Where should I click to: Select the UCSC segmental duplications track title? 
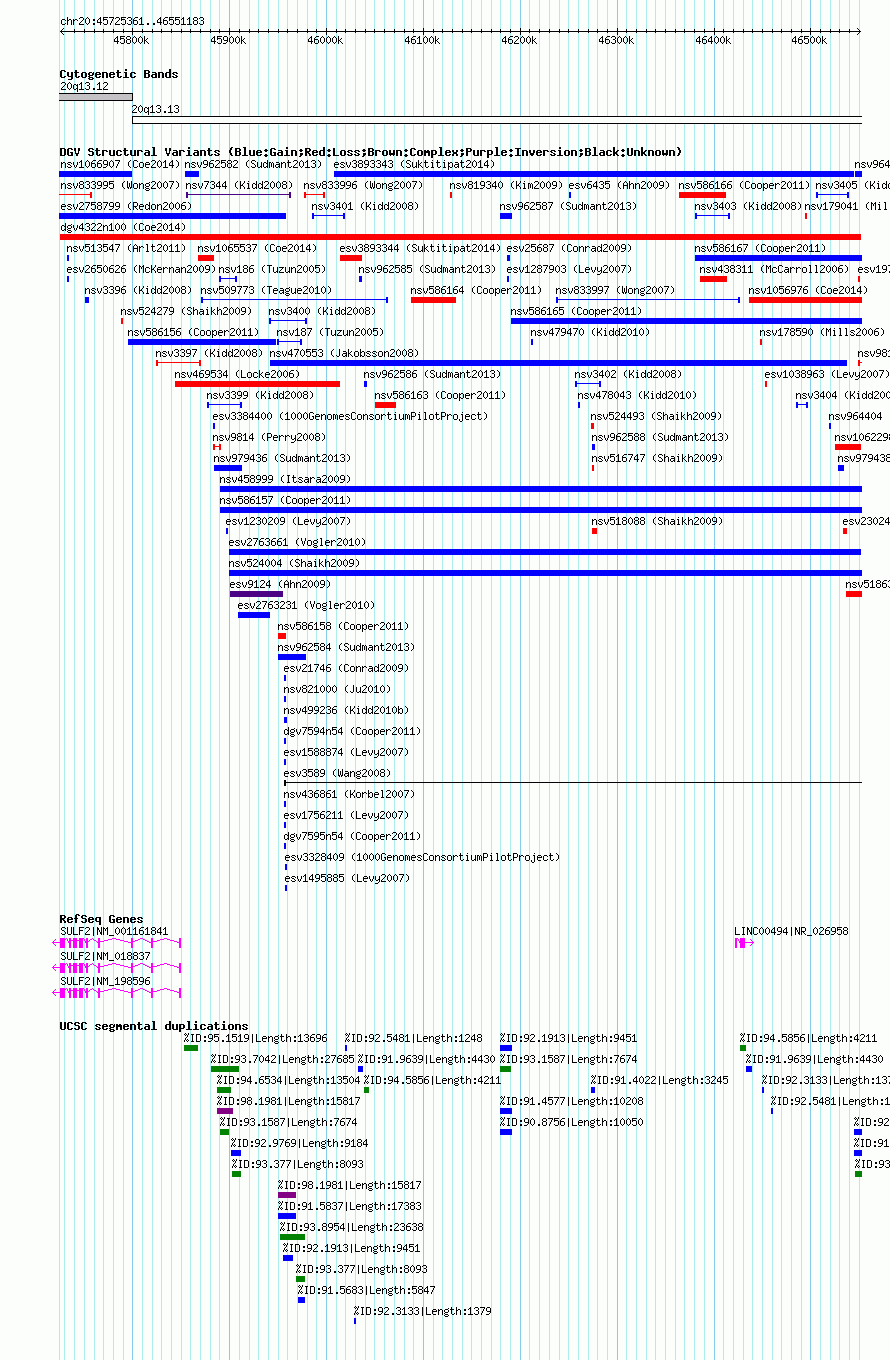(153, 1026)
